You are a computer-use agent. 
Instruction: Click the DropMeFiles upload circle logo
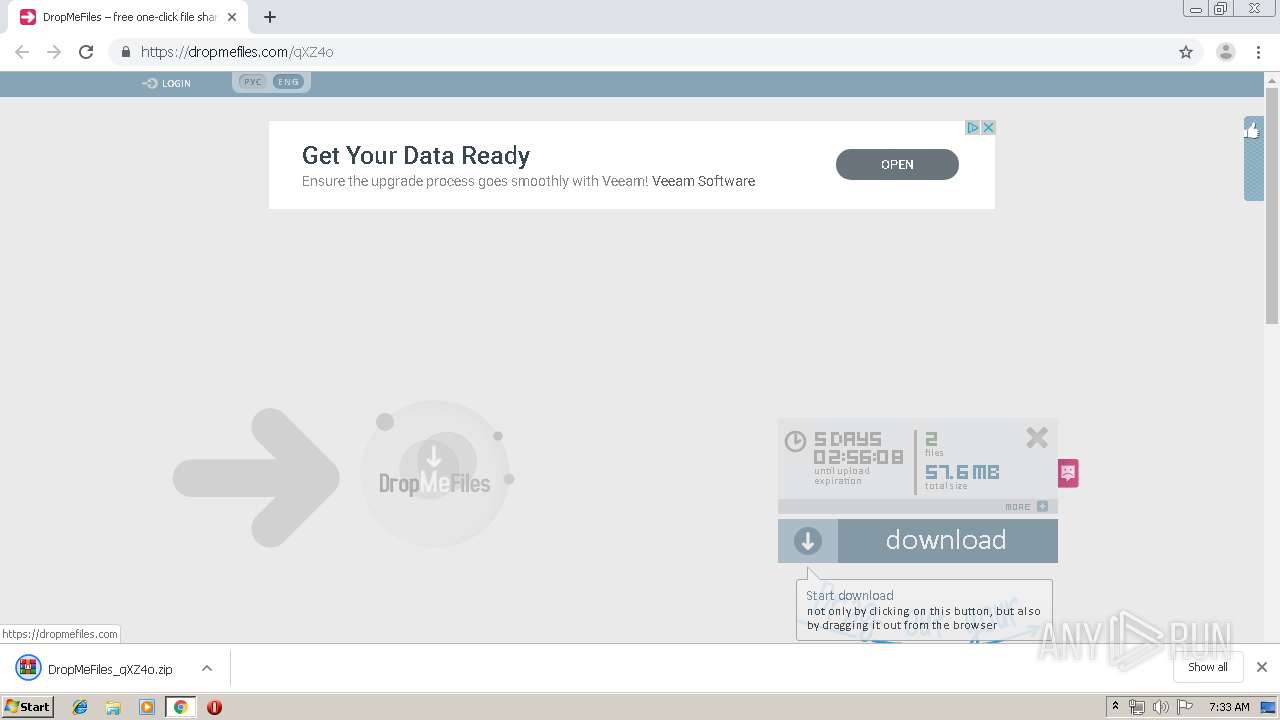point(435,474)
